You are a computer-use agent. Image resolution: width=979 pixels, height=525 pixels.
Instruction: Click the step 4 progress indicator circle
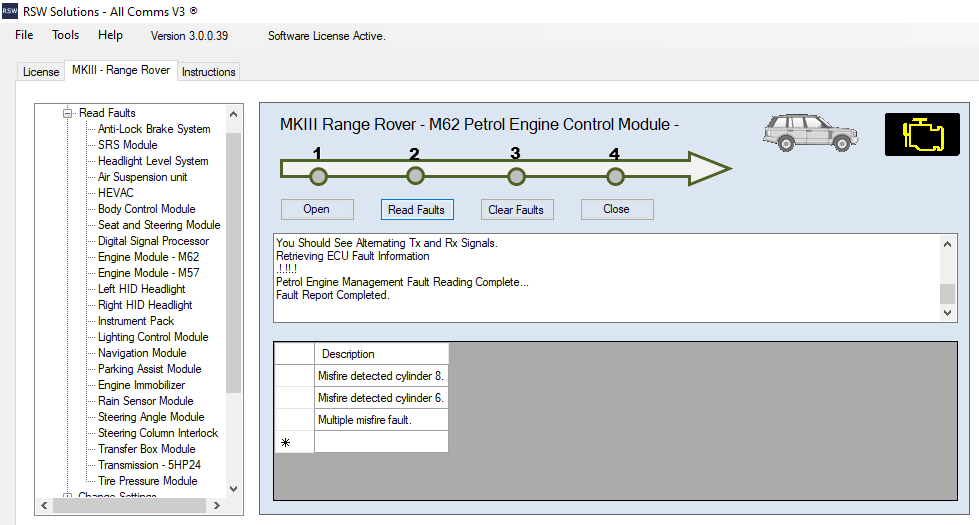pyautogui.click(x=615, y=177)
